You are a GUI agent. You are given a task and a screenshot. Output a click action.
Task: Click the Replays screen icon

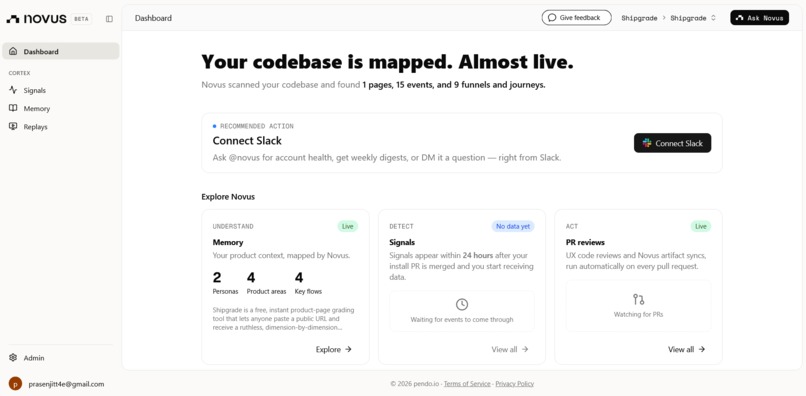(x=13, y=127)
